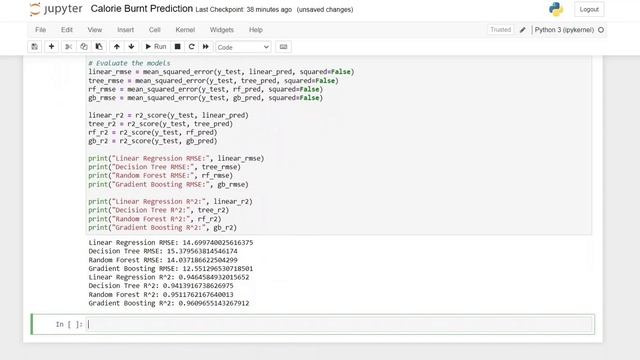Screen dimensions: 640x360
Task: Click the '(unsaved changes)' status text
Action: 325,9
